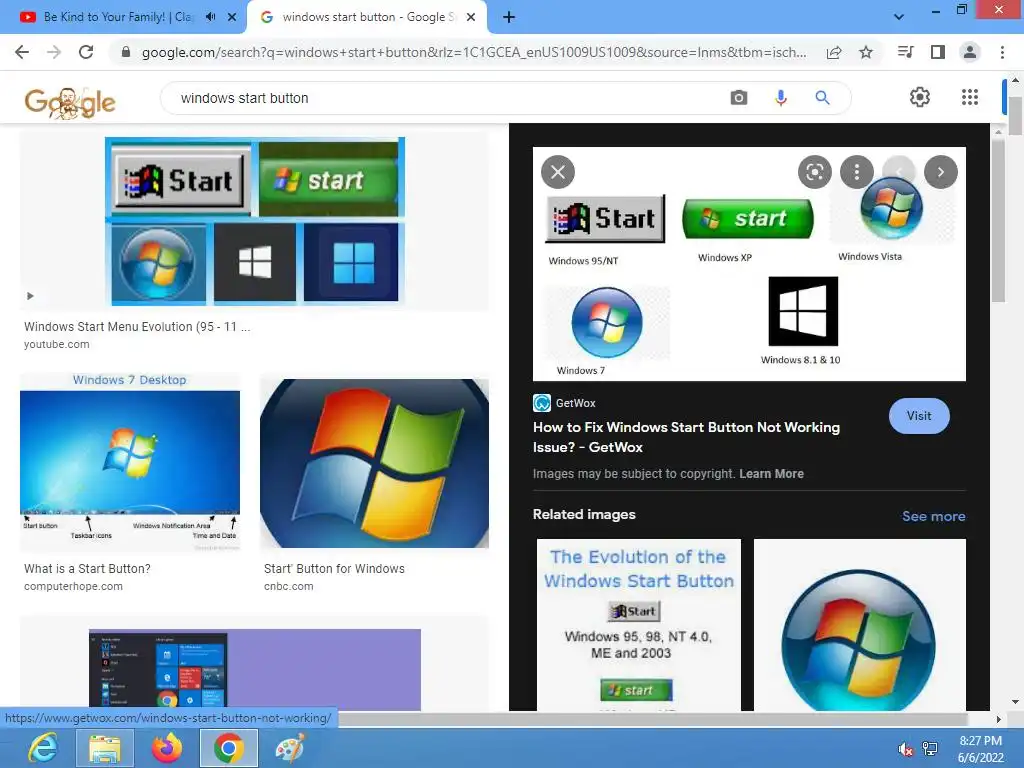Open the network tray icon
Screen dimensions: 1024x768
pyautogui.click(x=930, y=749)
